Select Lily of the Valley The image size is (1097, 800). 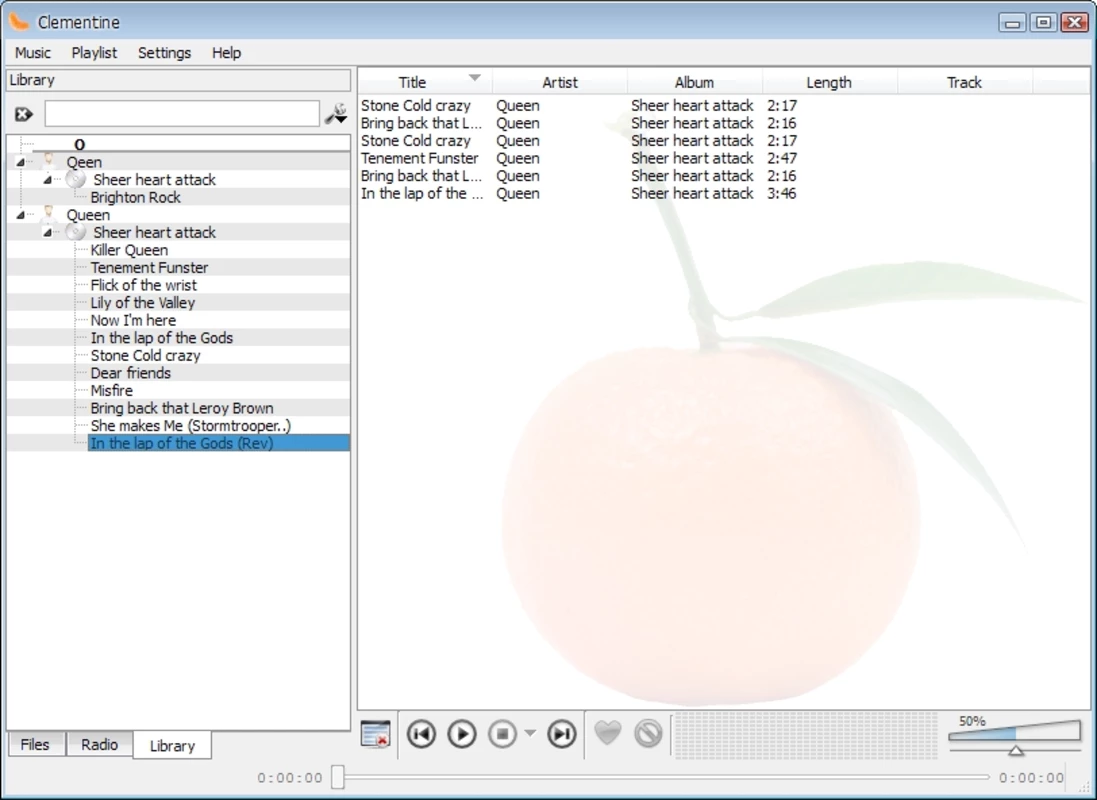point(143,302)
